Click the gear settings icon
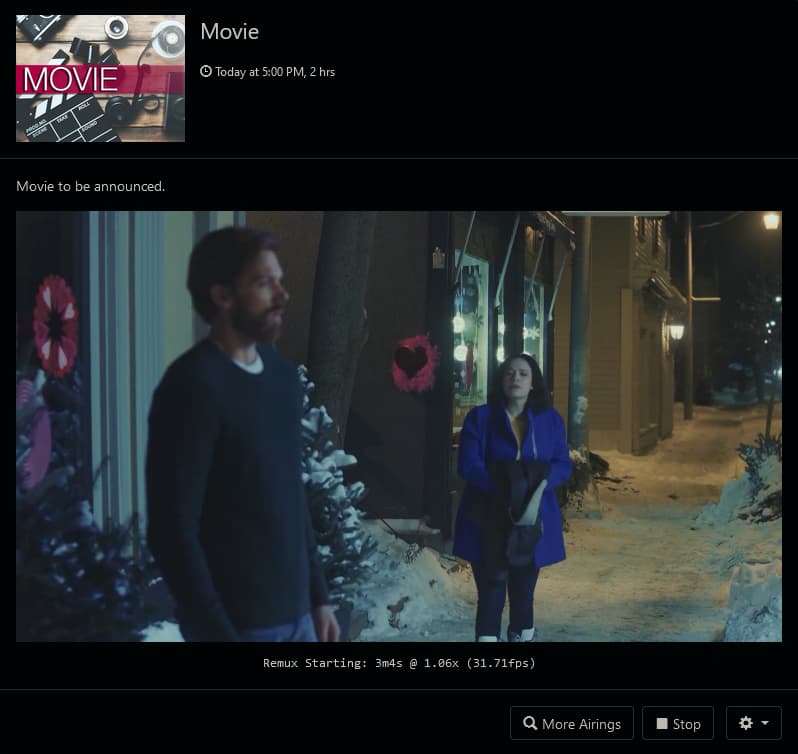 tap(745, 723)
